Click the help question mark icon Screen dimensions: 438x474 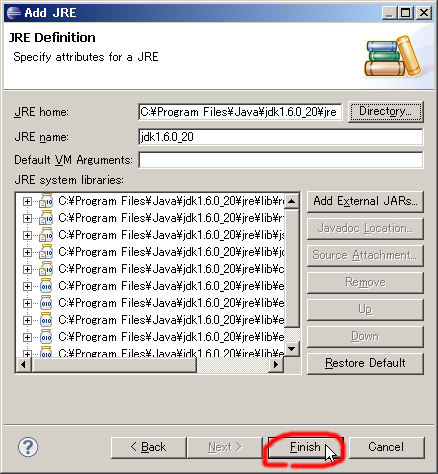pos(28,447)
